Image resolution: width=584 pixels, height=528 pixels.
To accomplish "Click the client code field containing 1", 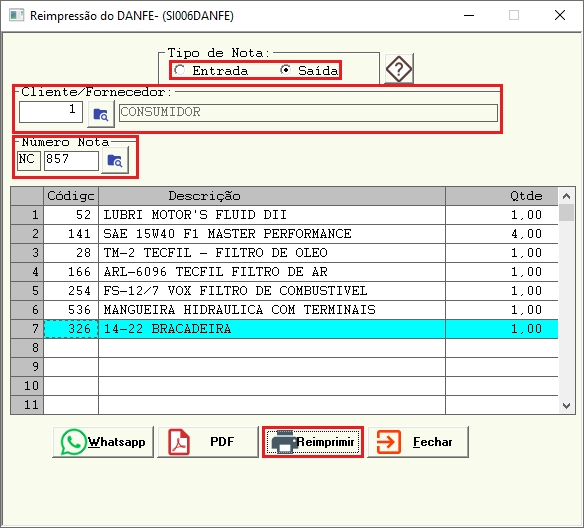I will 51,112.
